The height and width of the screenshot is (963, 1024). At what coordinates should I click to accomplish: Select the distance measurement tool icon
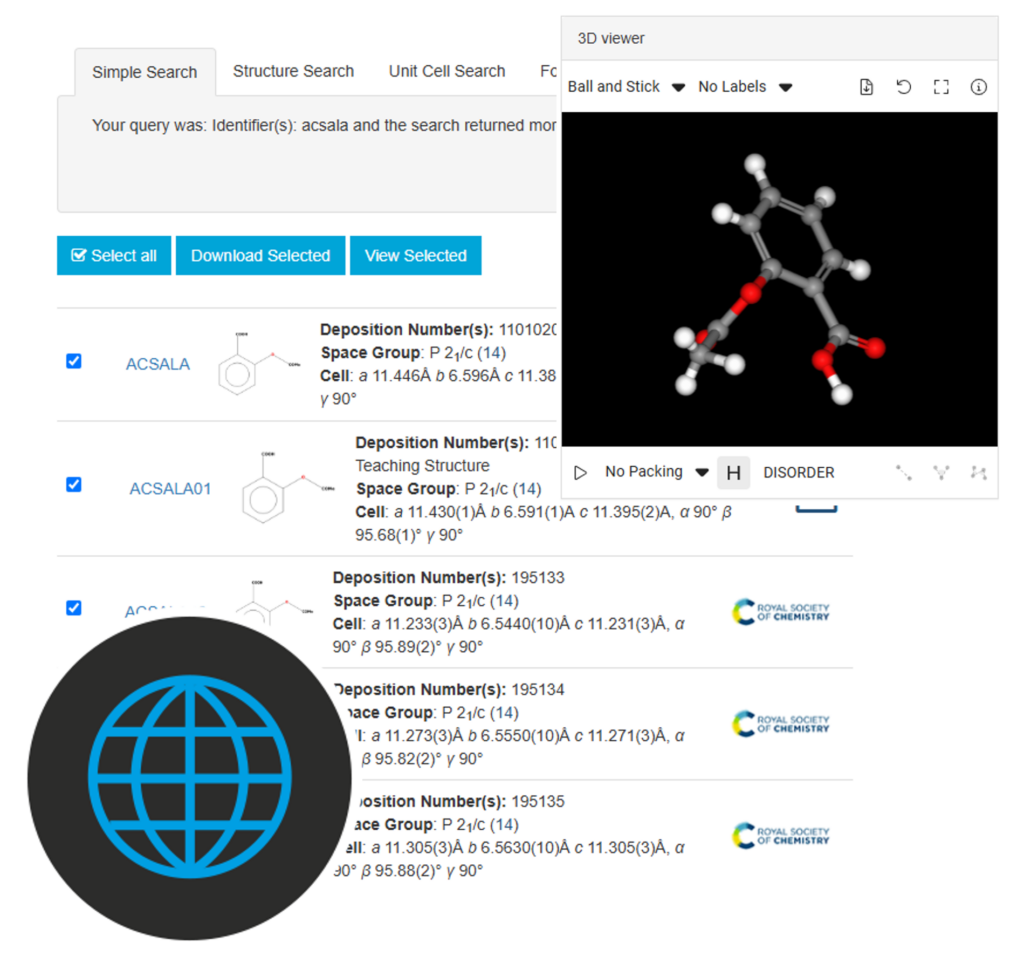tap(903, 473)
